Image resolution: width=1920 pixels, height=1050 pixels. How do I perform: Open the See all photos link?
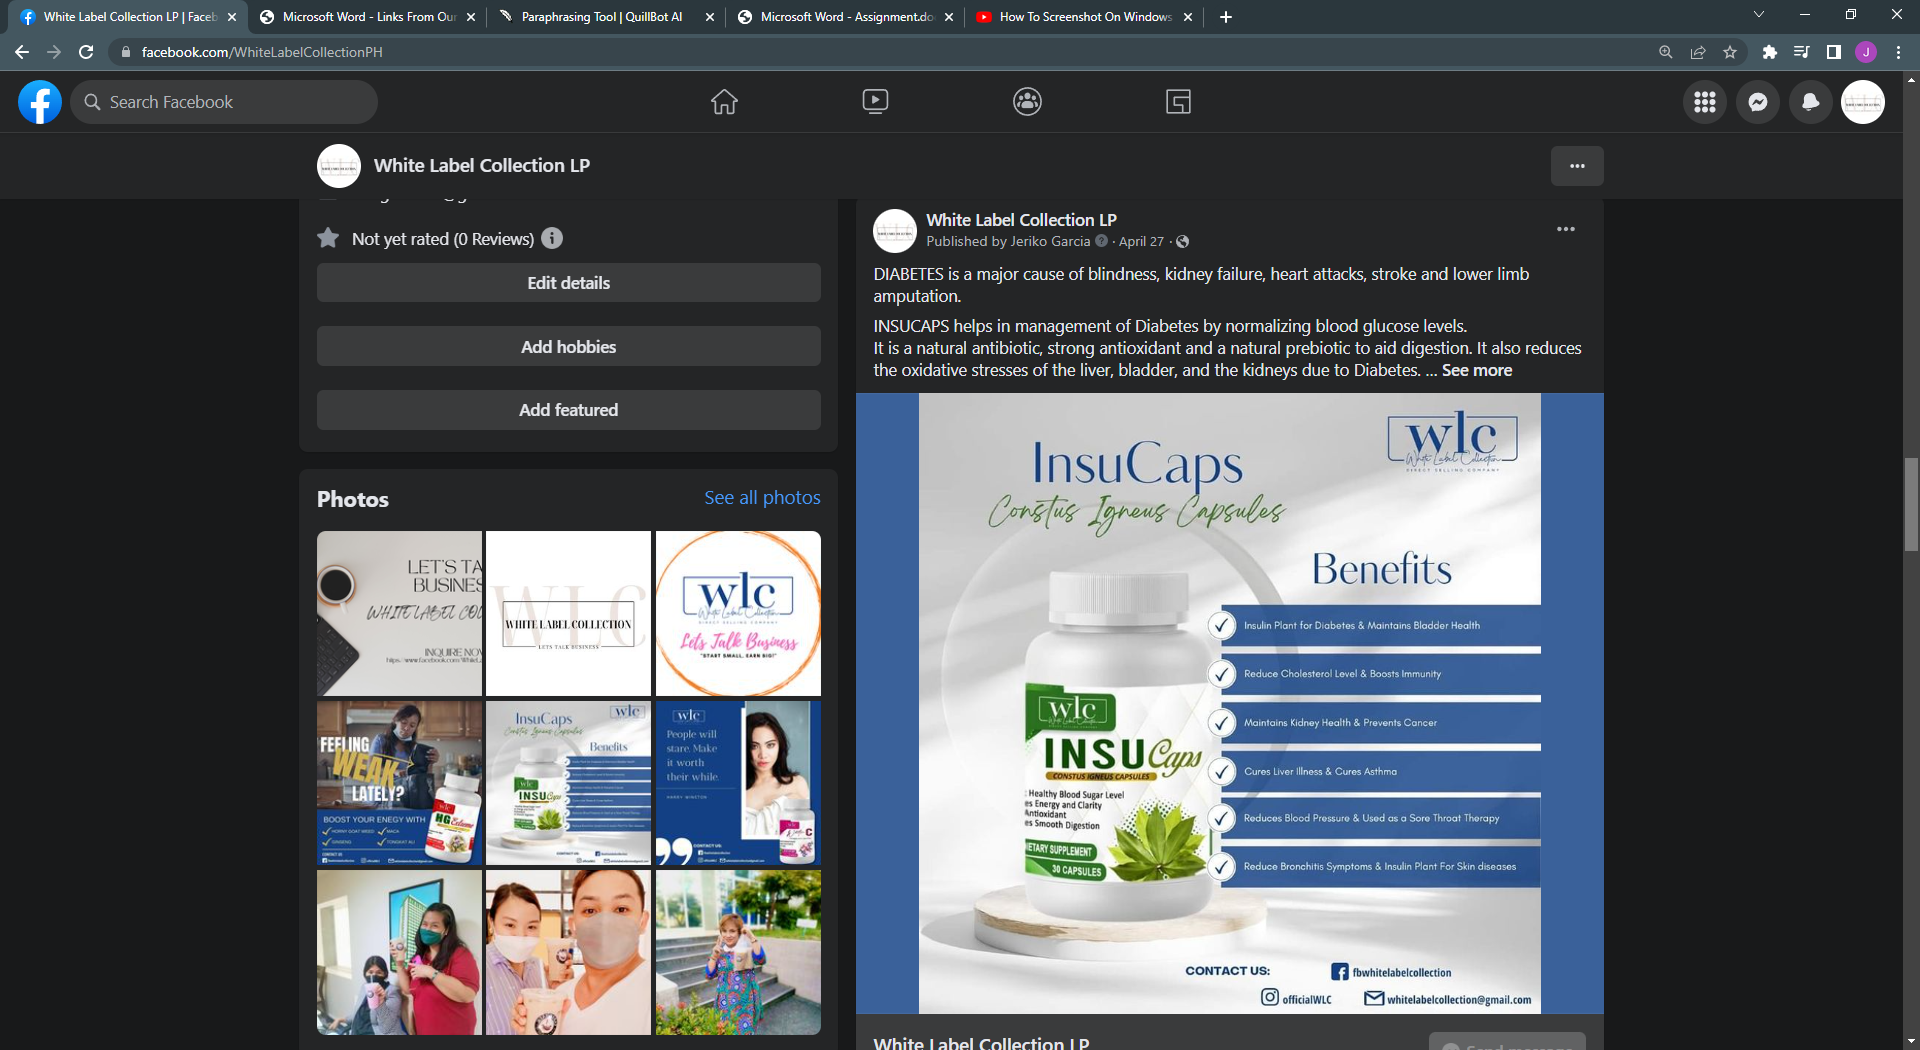coord(762,498)
